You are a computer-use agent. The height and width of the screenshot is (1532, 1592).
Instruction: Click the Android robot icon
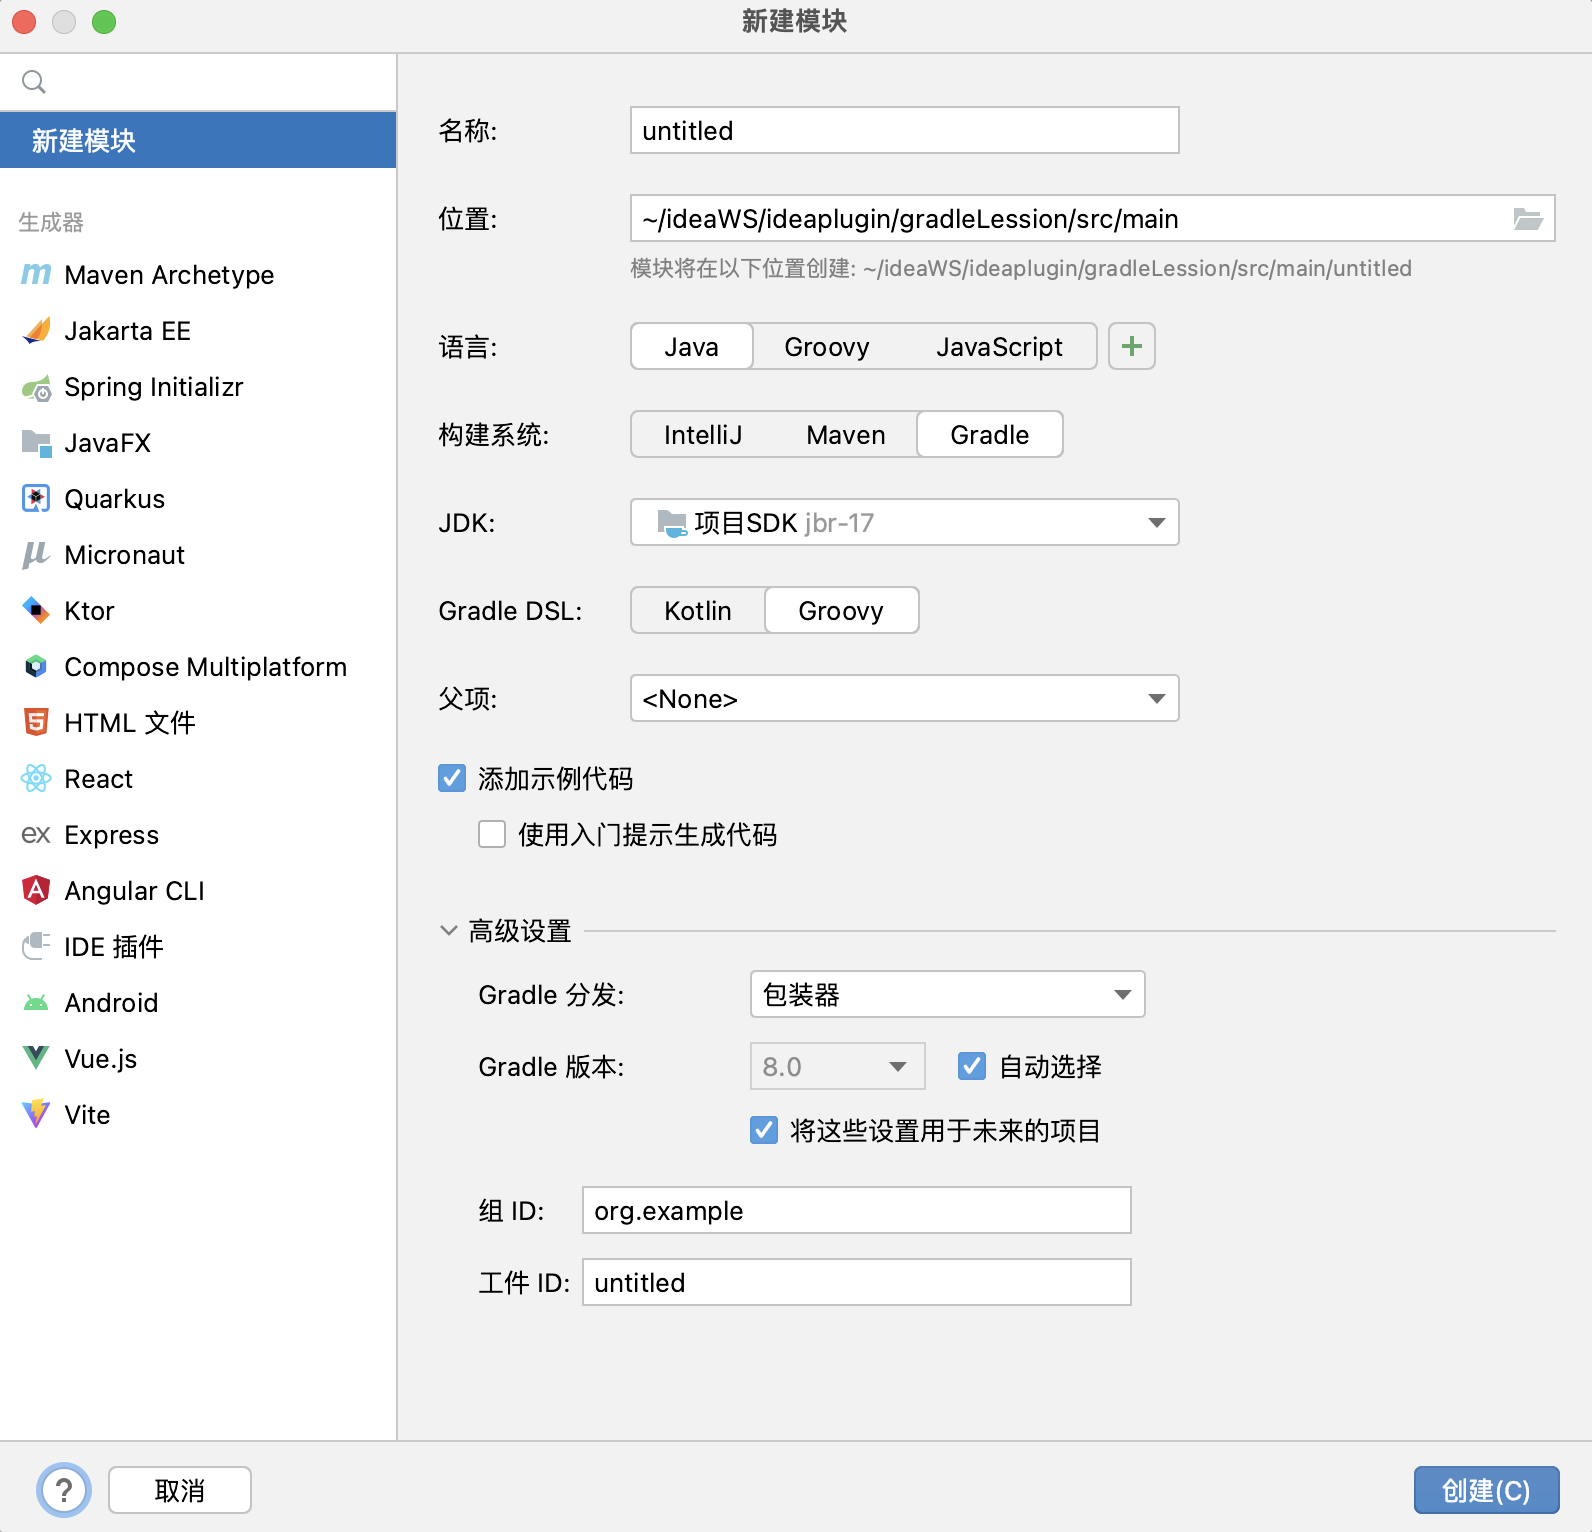36,1002
